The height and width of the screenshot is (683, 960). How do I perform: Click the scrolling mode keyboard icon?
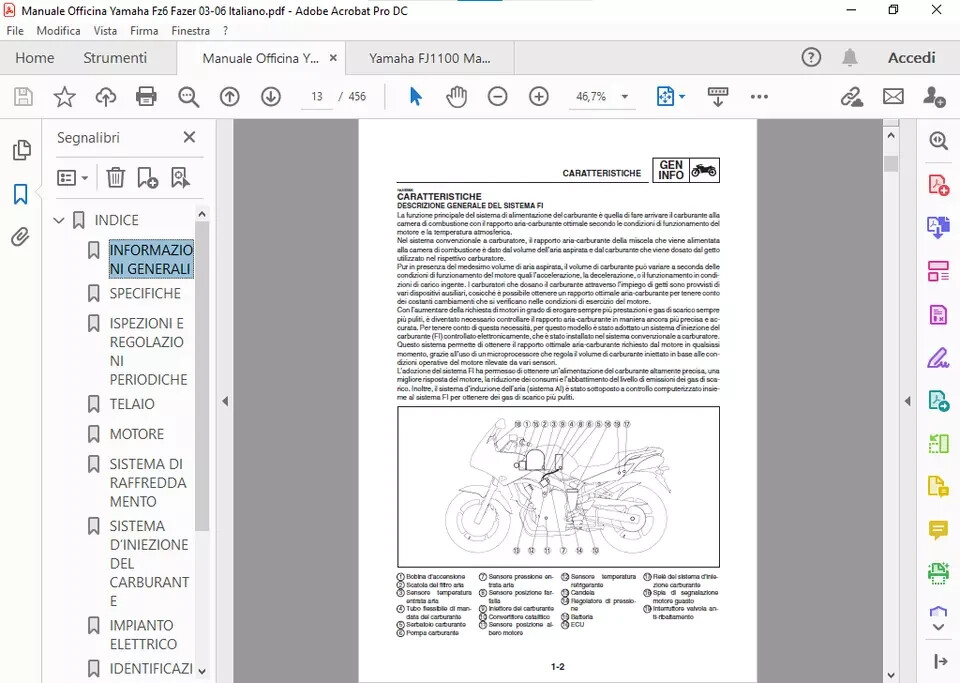point(718,97)
